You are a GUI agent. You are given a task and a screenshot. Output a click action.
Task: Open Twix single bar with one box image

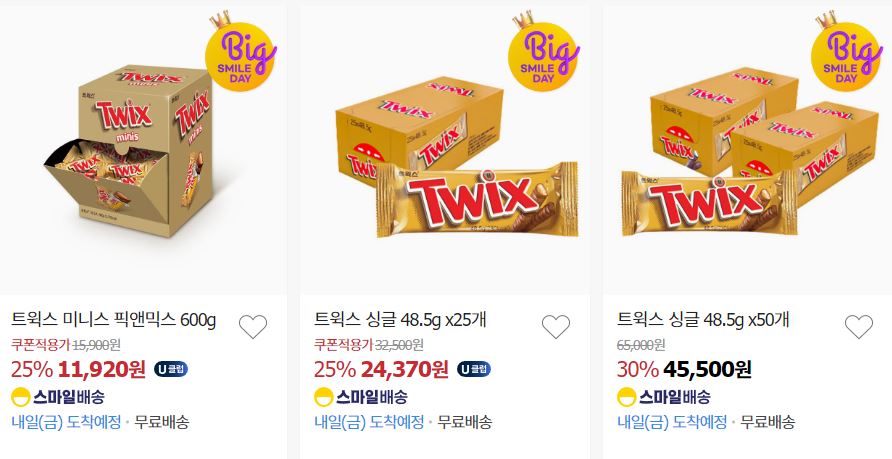[x=457, y=156]
